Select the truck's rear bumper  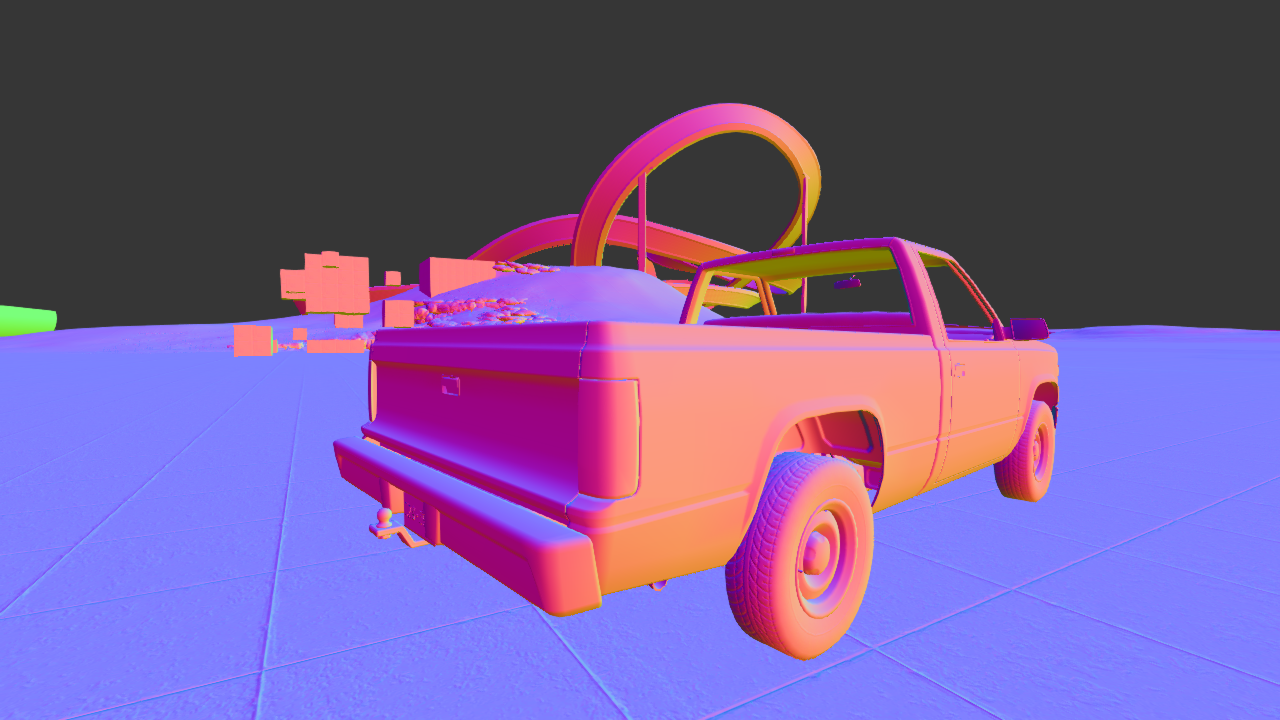tap(467, 525)
